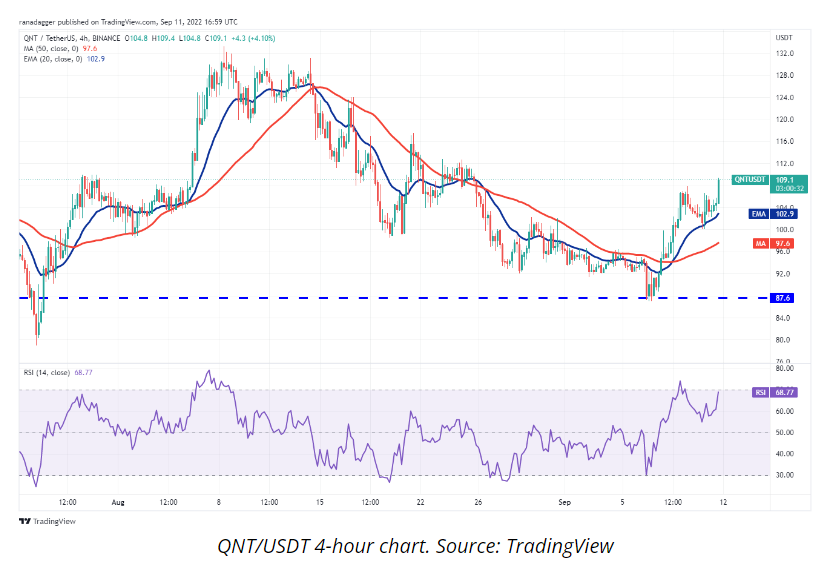Click the 80.0 price axis value

[785, 340]
